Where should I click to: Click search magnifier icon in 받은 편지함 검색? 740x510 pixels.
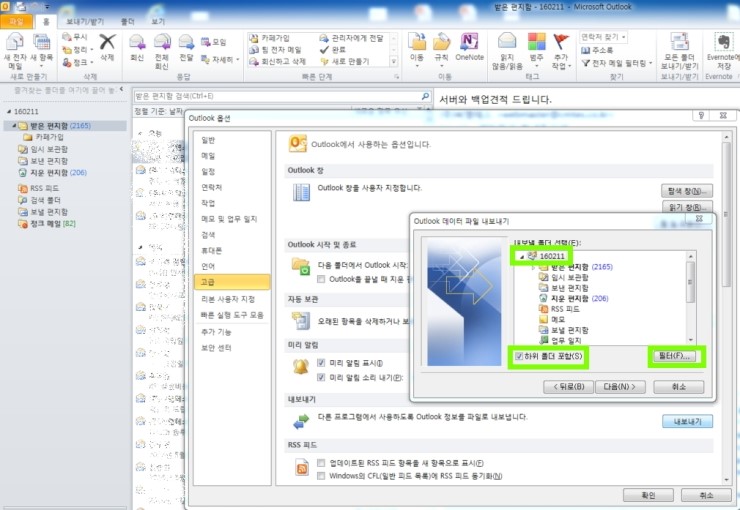click(425, 96)
